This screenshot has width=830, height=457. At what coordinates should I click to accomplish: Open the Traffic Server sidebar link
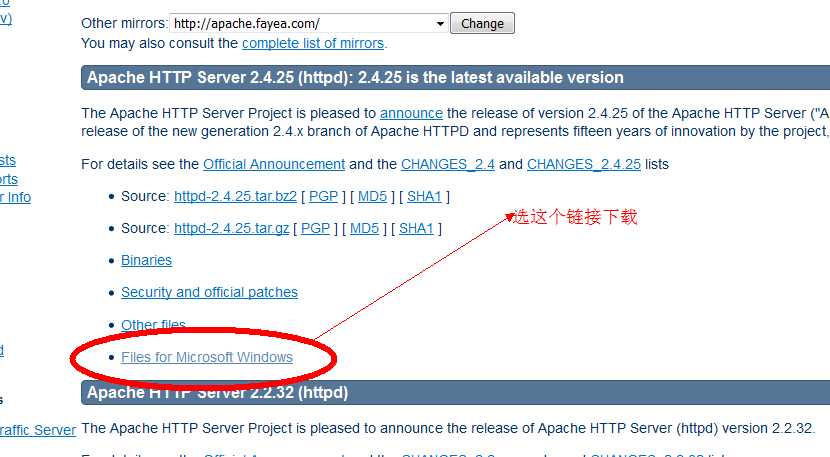[x=38, y=430]
